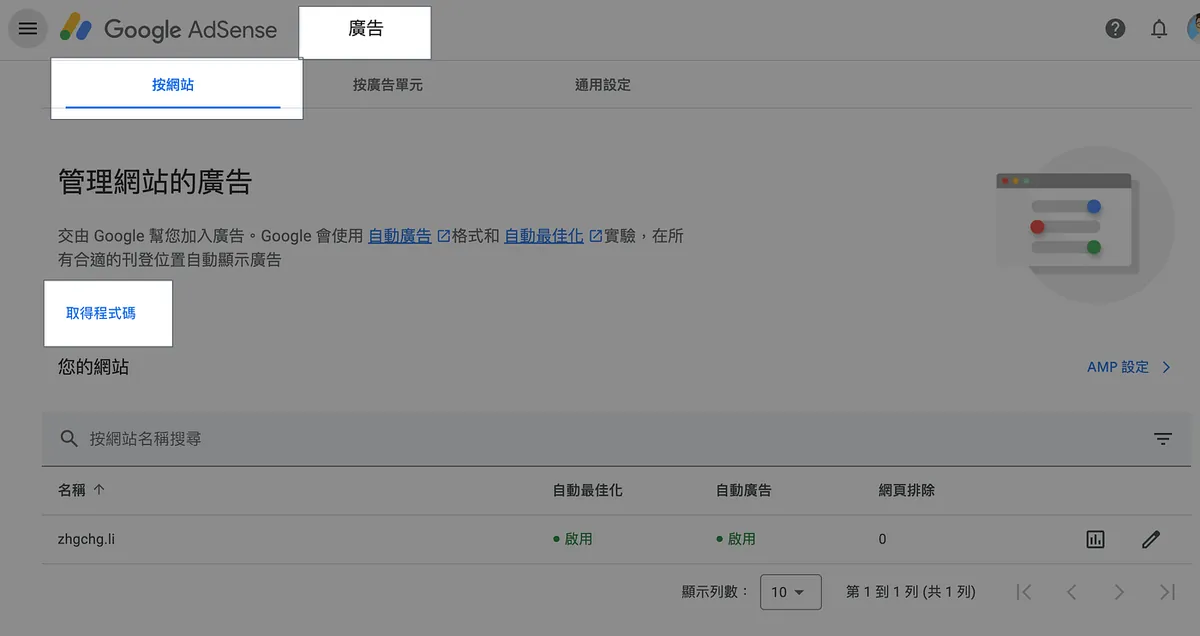Screen dimensions: 1200x636
Task: Select the 按網站 tab
Action: tap(173, 85)
